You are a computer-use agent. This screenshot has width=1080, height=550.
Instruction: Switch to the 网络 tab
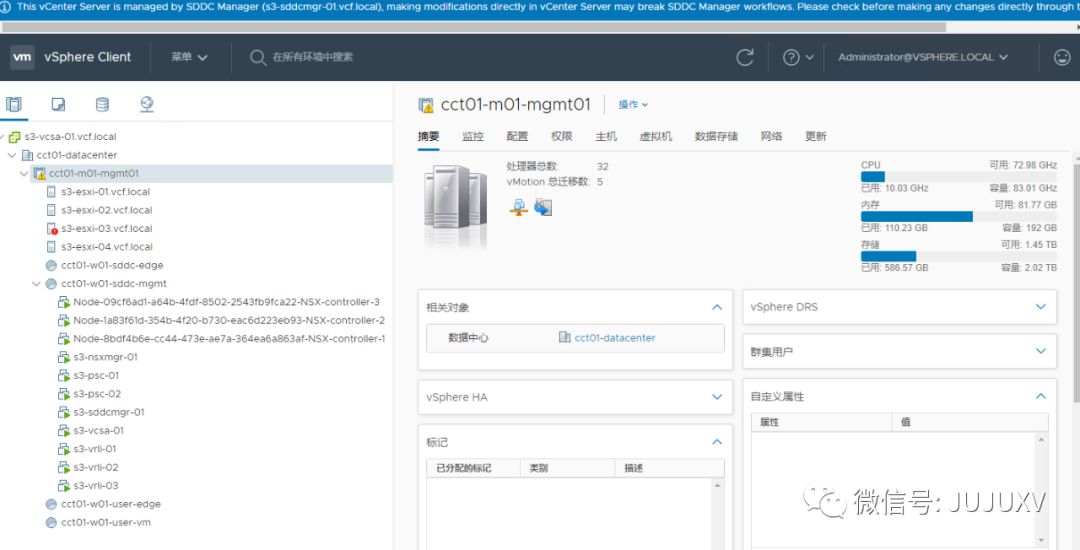click(771, 136)
